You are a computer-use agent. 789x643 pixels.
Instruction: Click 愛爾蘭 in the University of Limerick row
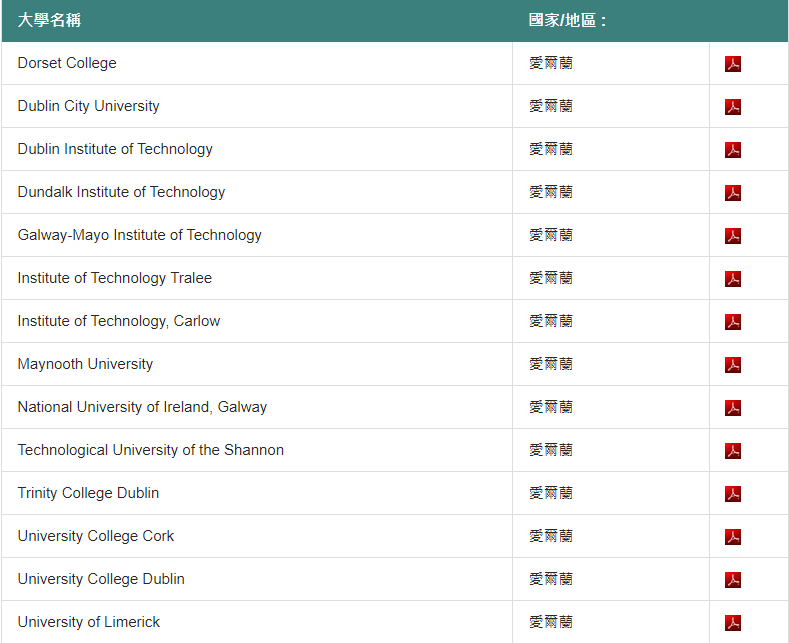tap(551, 622)
